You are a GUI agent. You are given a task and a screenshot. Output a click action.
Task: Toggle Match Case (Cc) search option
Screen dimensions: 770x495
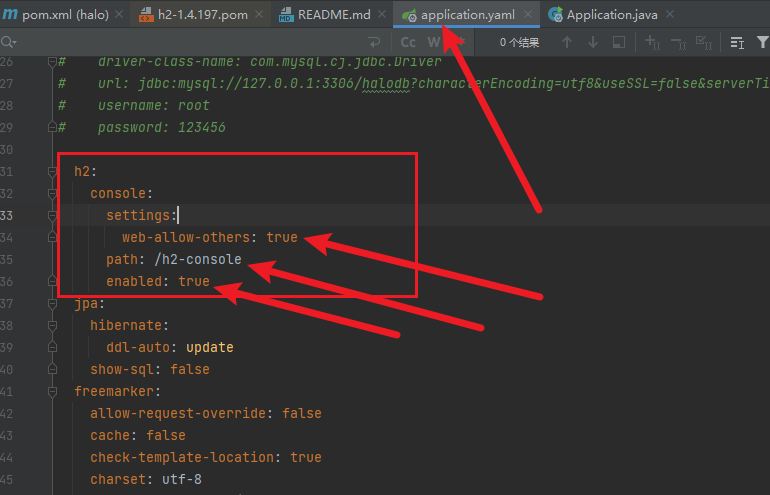tap(408, 42)
